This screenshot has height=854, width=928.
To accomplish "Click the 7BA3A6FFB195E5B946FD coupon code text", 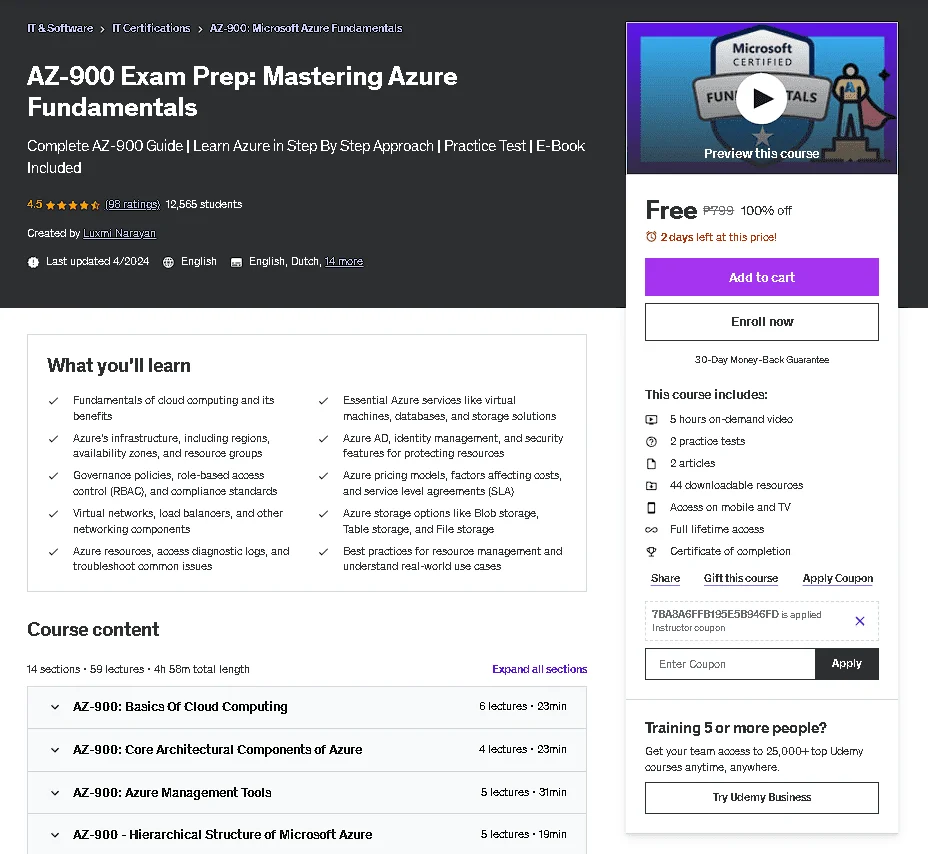I will coord(715,614).
